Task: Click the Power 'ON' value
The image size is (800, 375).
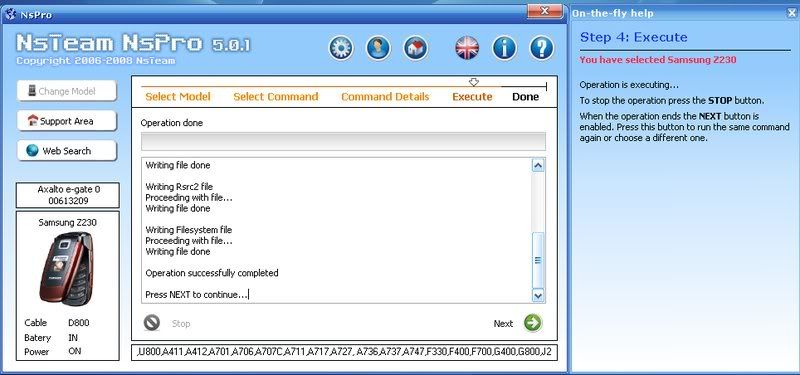Action: click(74, 352)
